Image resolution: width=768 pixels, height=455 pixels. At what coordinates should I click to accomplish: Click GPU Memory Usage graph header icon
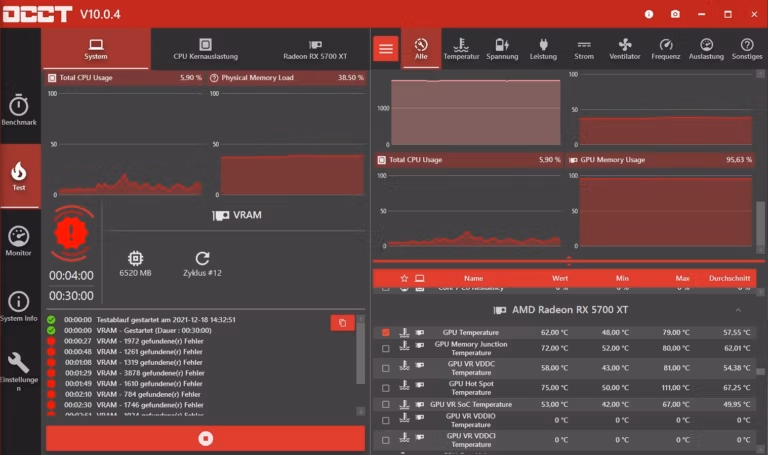pyautogui.click(x=573, y=160)
